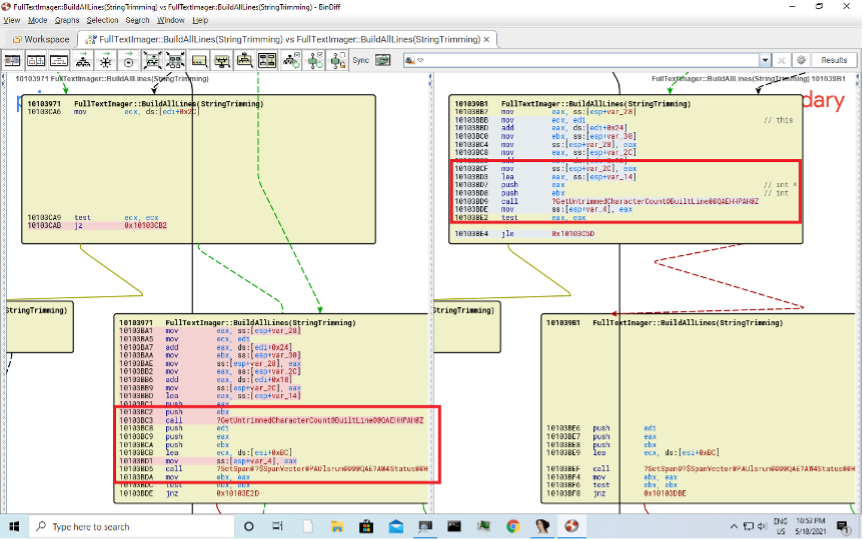Viewport: 863px width, 540px height.
Task: Select the hierarchical layout toolbar icon
Action: click(83, 61)
